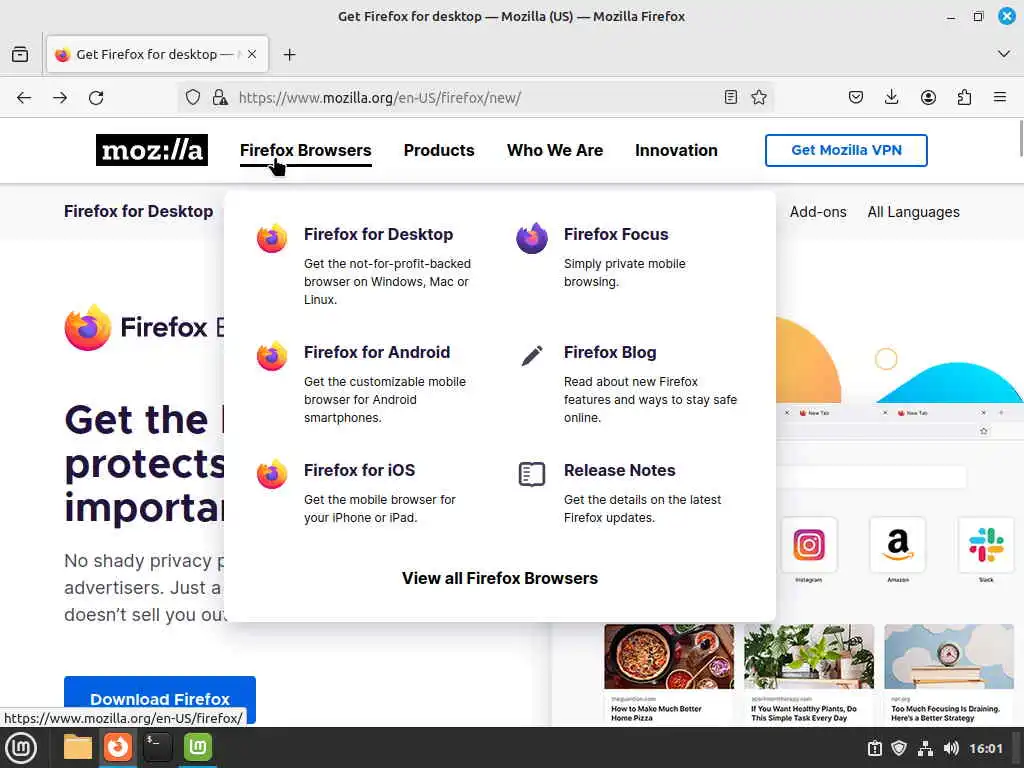The width and height of the screenshot is (1024, 768).
Task: Reload the current page
Action: point(96,98)
